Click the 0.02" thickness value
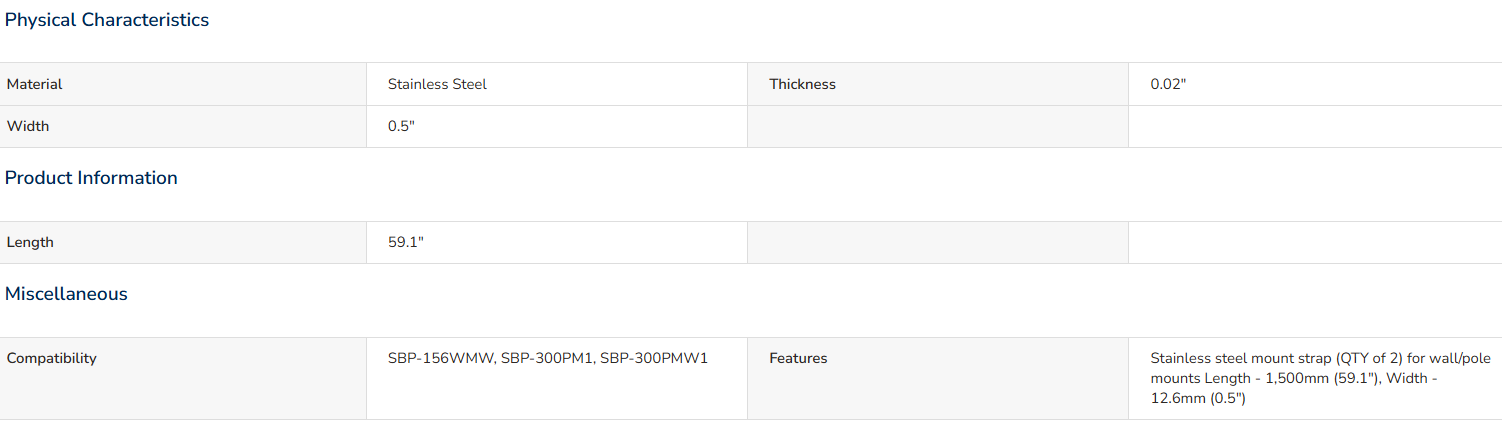This screenshot has width=1502, height=421. point(1168,84)
